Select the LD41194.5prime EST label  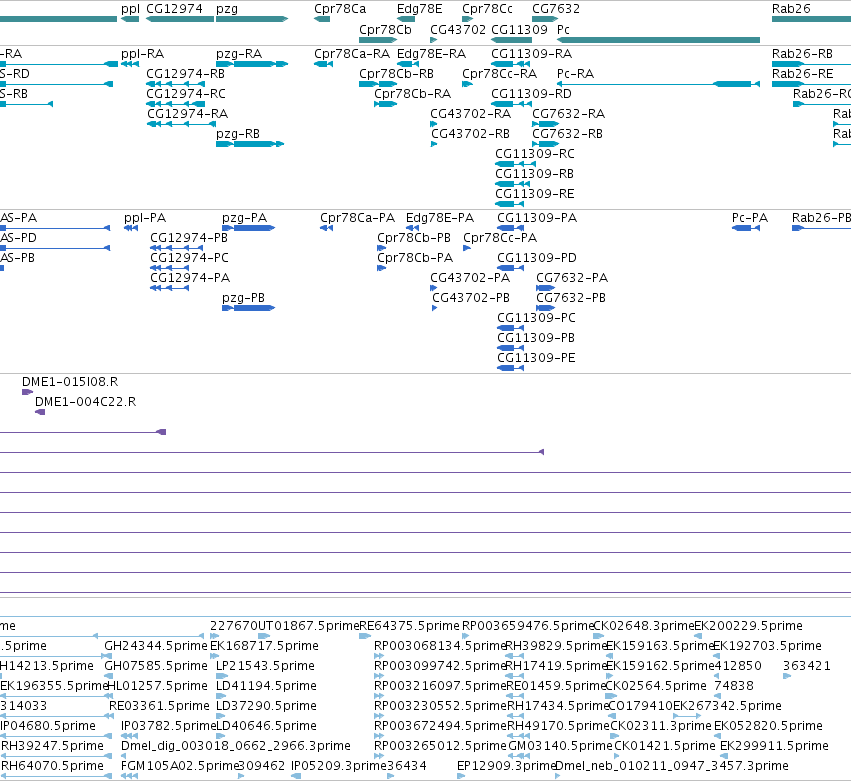coord(266,687)
